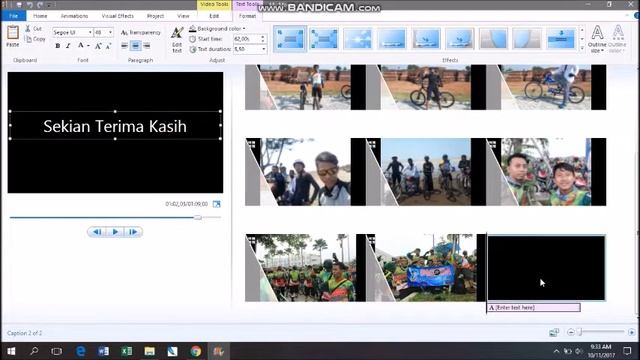The image size is (640, 360).
Task: Open the Edit text tool
Action: [177, 39]
